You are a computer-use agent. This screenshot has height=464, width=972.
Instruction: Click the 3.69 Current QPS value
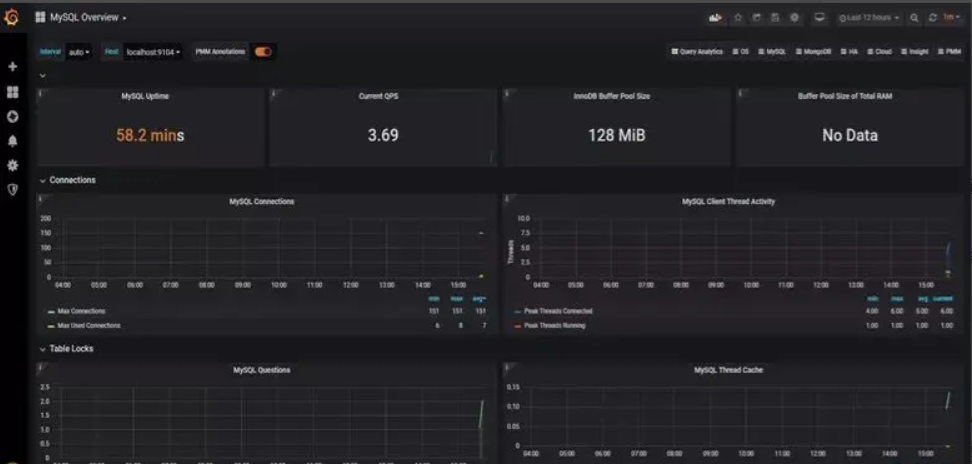(382, 135)
